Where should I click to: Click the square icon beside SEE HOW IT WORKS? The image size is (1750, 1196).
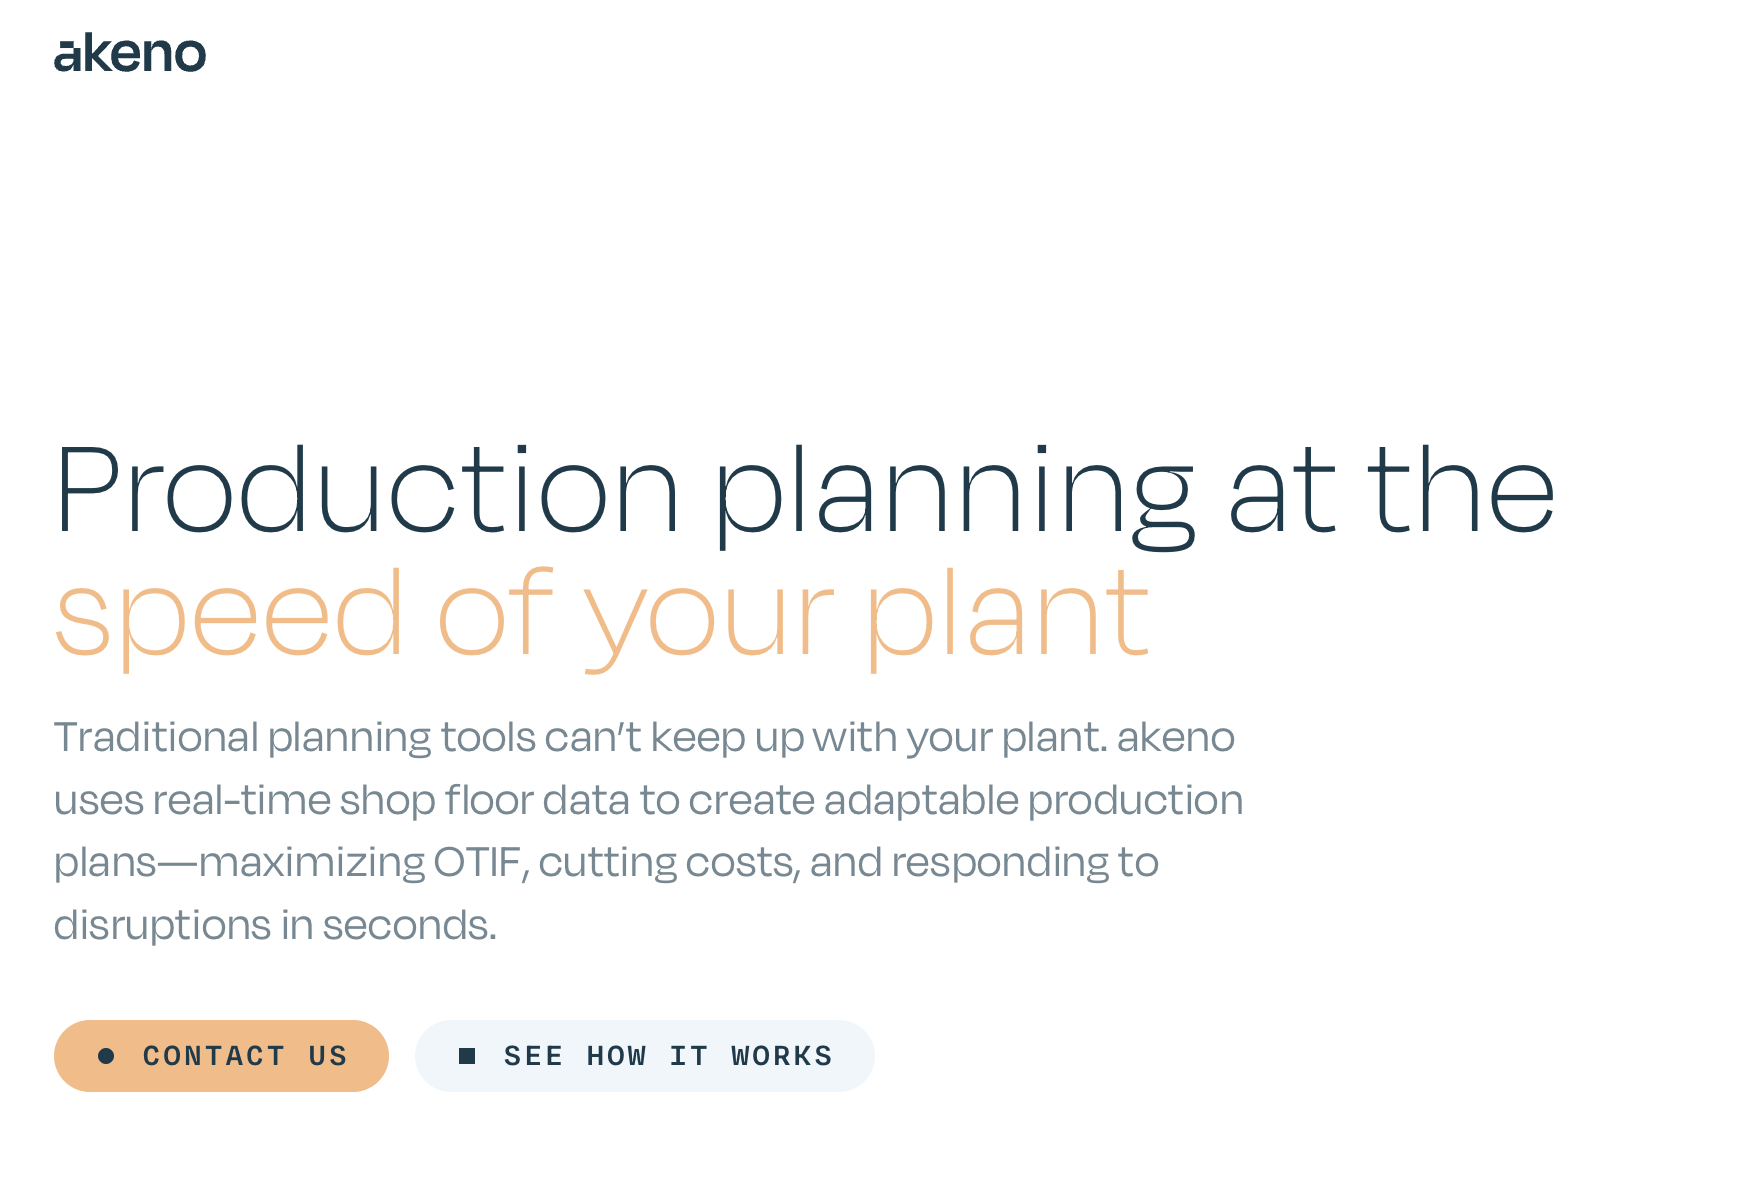[x=467, y=1056]
